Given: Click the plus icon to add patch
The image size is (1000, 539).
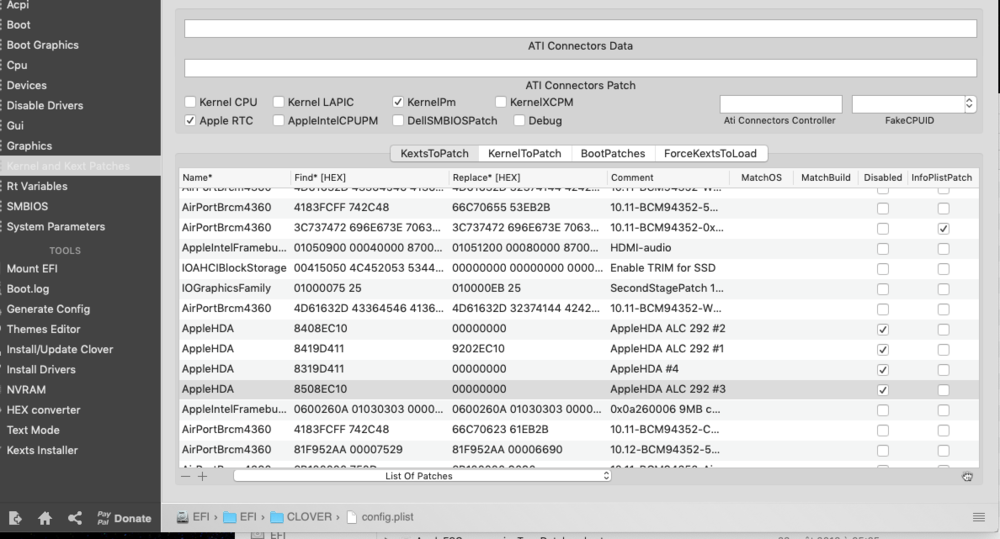Looking at the screenshot, I should click(x=203, y=476).
